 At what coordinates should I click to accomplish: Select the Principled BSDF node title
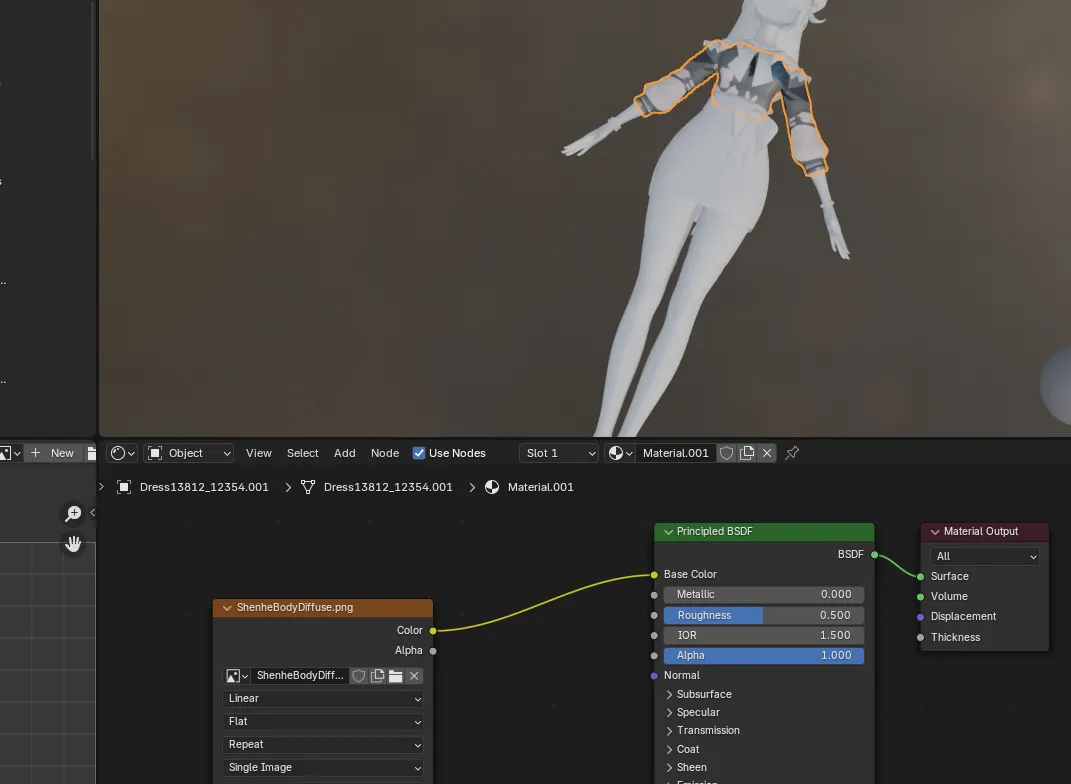pyautogui.click(x=714, y=531)
